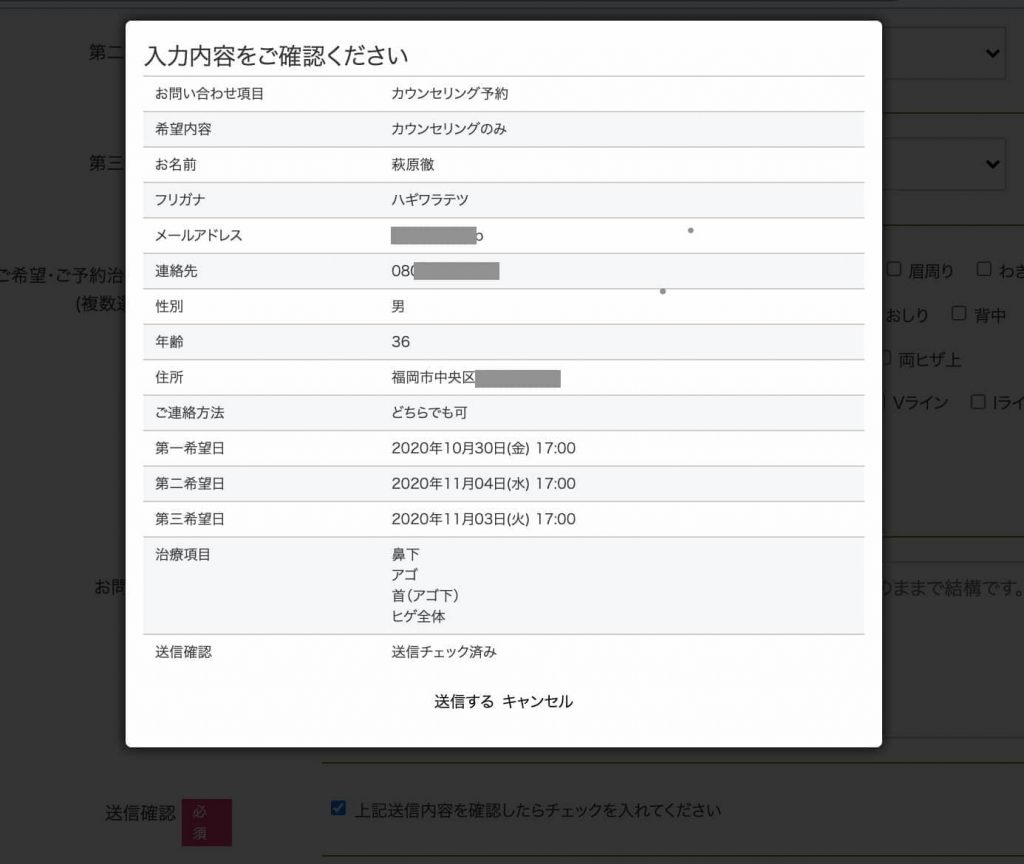The image size is (1024, 864).
Task: Click the カウンセリング予約 inquiry value
Action: point(450,94)
